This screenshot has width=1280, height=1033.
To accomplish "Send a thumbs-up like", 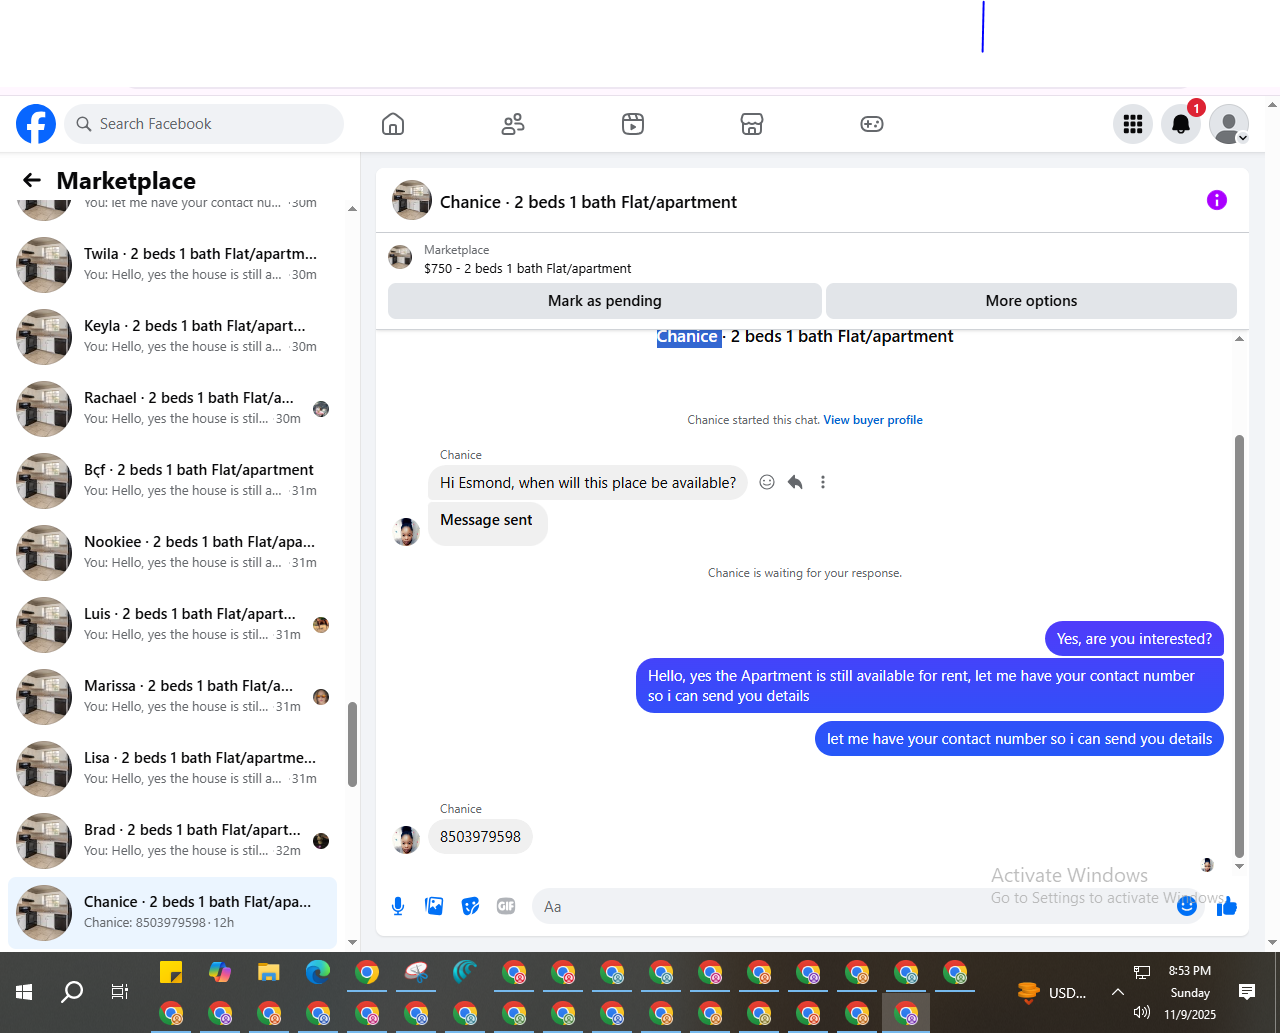I will click(1227, 906).
